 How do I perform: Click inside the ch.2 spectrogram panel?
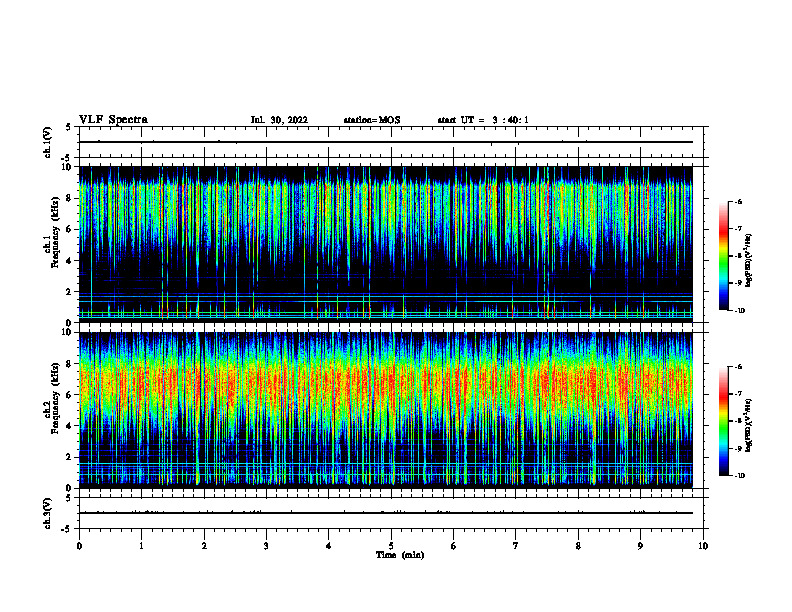pos(386,410)
